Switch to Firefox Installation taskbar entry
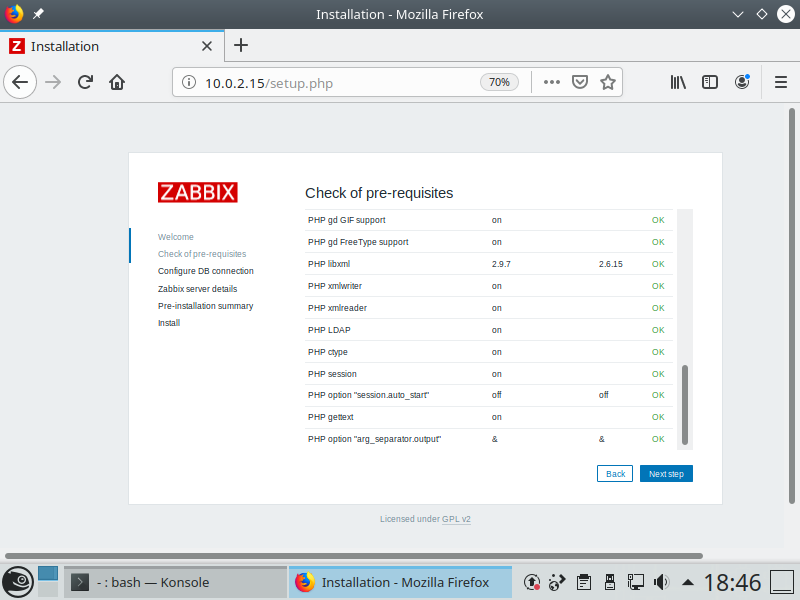Image resolution: width=800 pixels, height=600 pixels. tap(401, 582)
